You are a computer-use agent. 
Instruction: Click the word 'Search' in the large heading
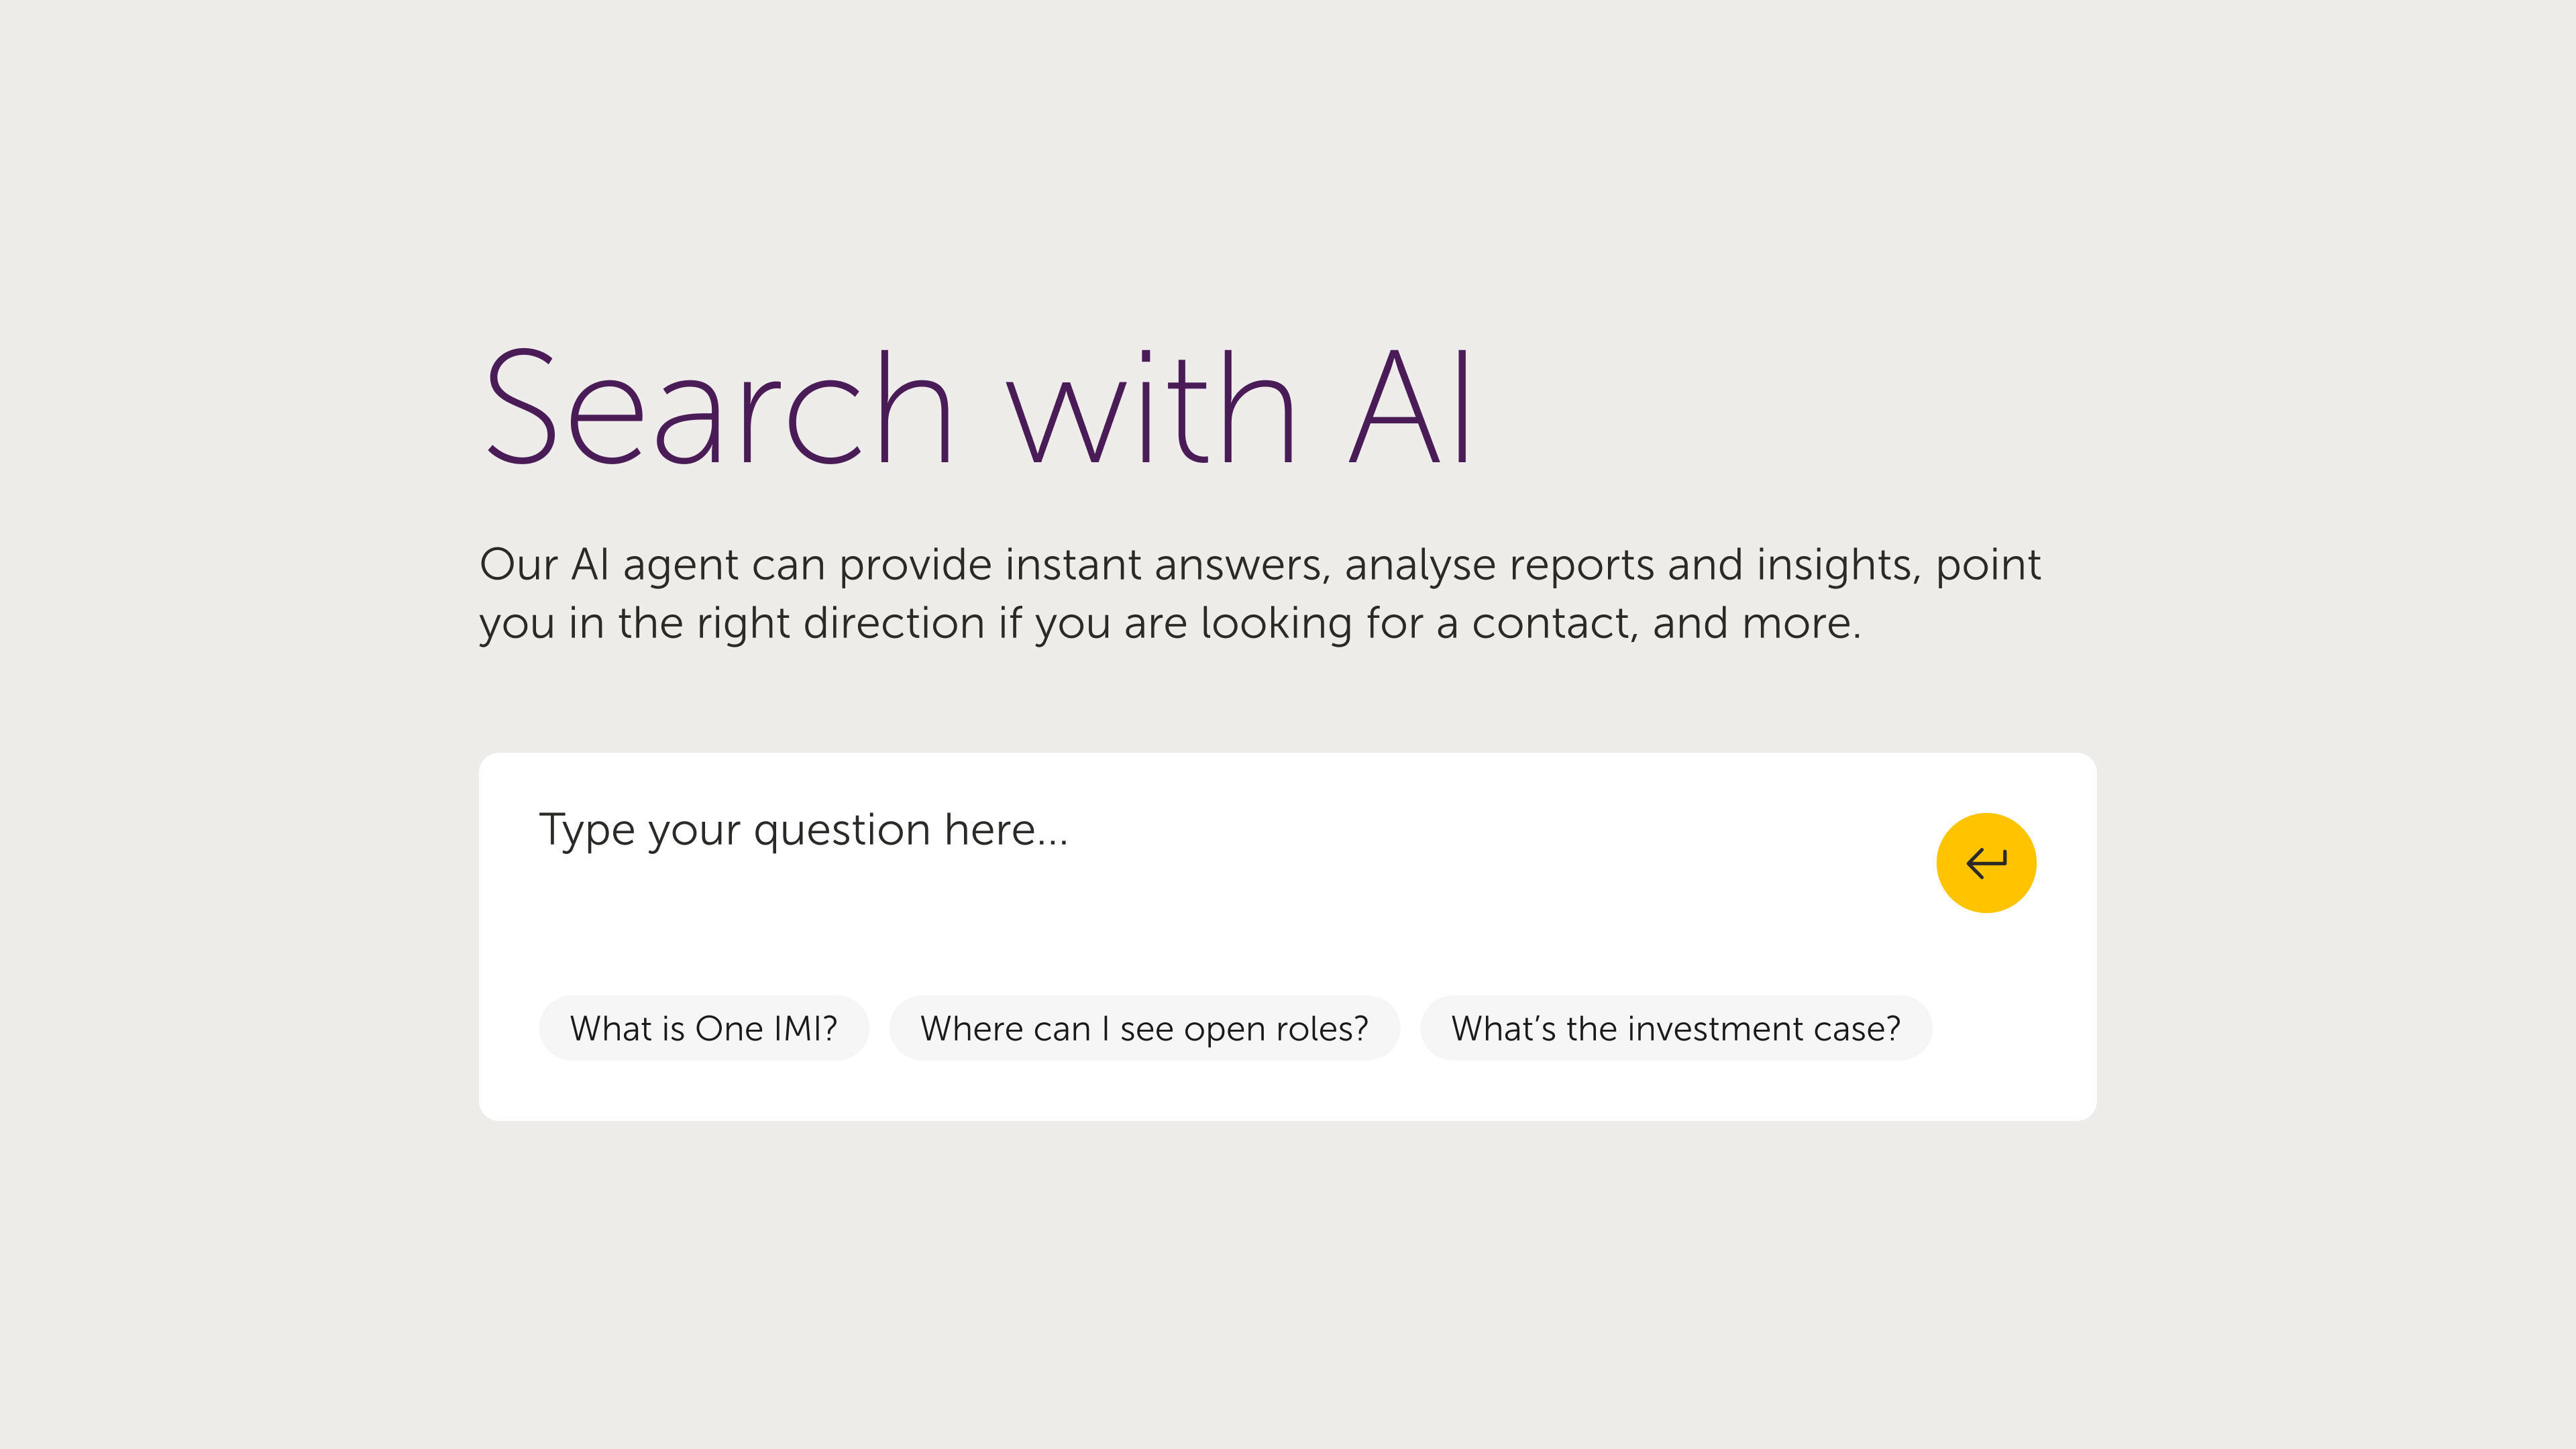pos(718,407)
